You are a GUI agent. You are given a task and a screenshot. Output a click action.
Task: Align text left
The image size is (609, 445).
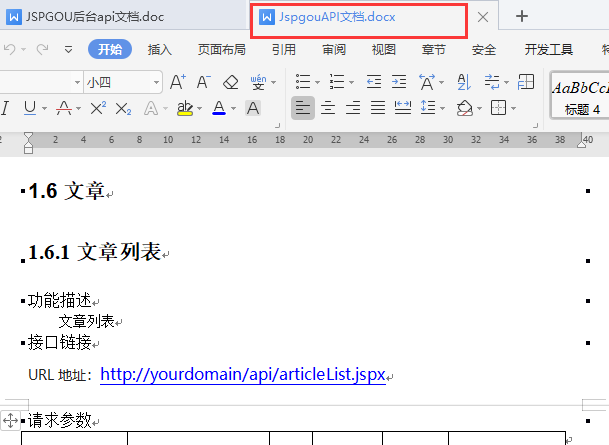pos(303,108)
